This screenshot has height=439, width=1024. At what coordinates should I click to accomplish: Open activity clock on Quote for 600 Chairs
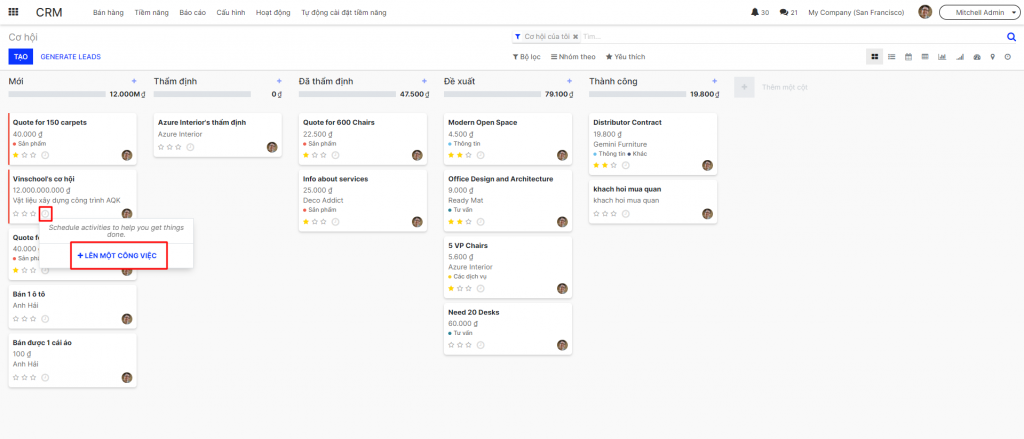(x=335, y=155)
